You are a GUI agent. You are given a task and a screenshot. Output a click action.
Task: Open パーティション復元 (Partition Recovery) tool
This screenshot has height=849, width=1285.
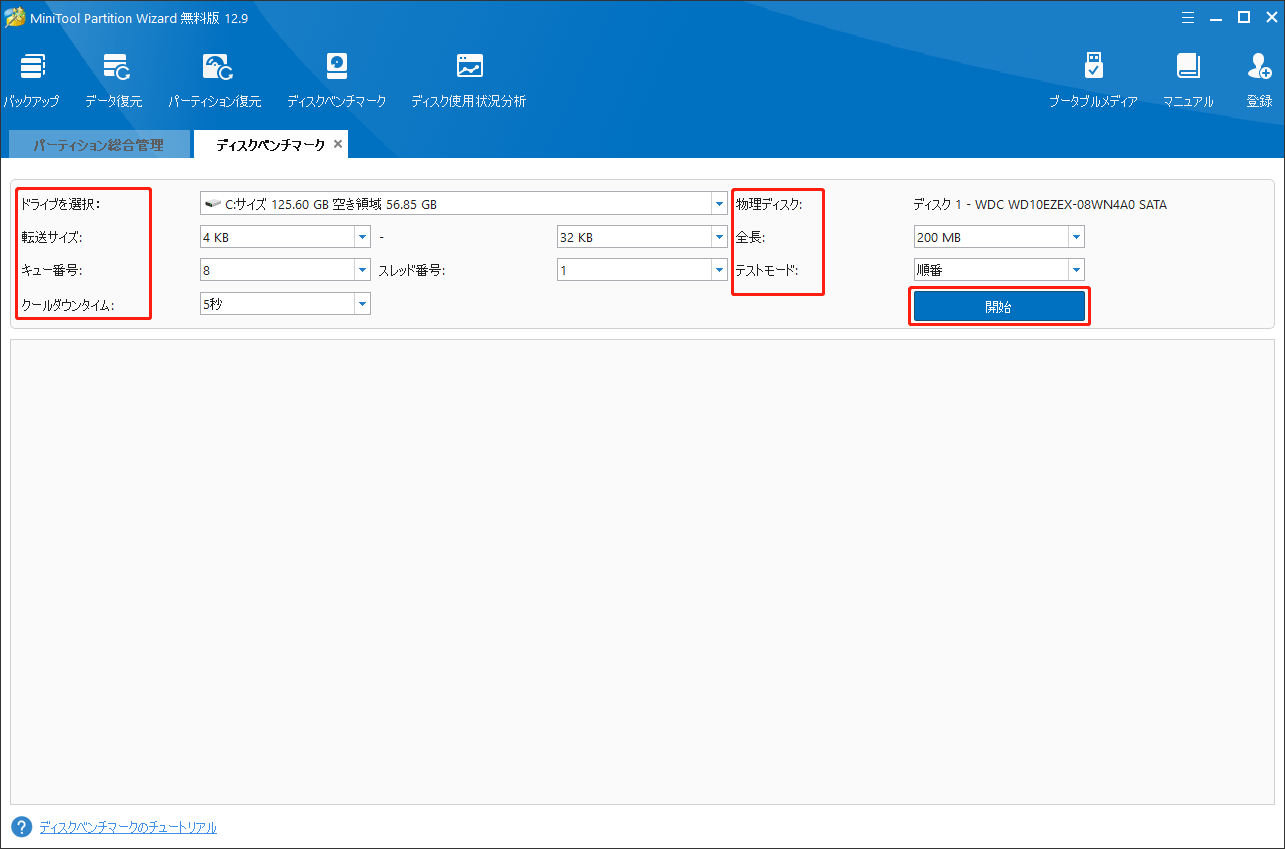tap(215, 81)
